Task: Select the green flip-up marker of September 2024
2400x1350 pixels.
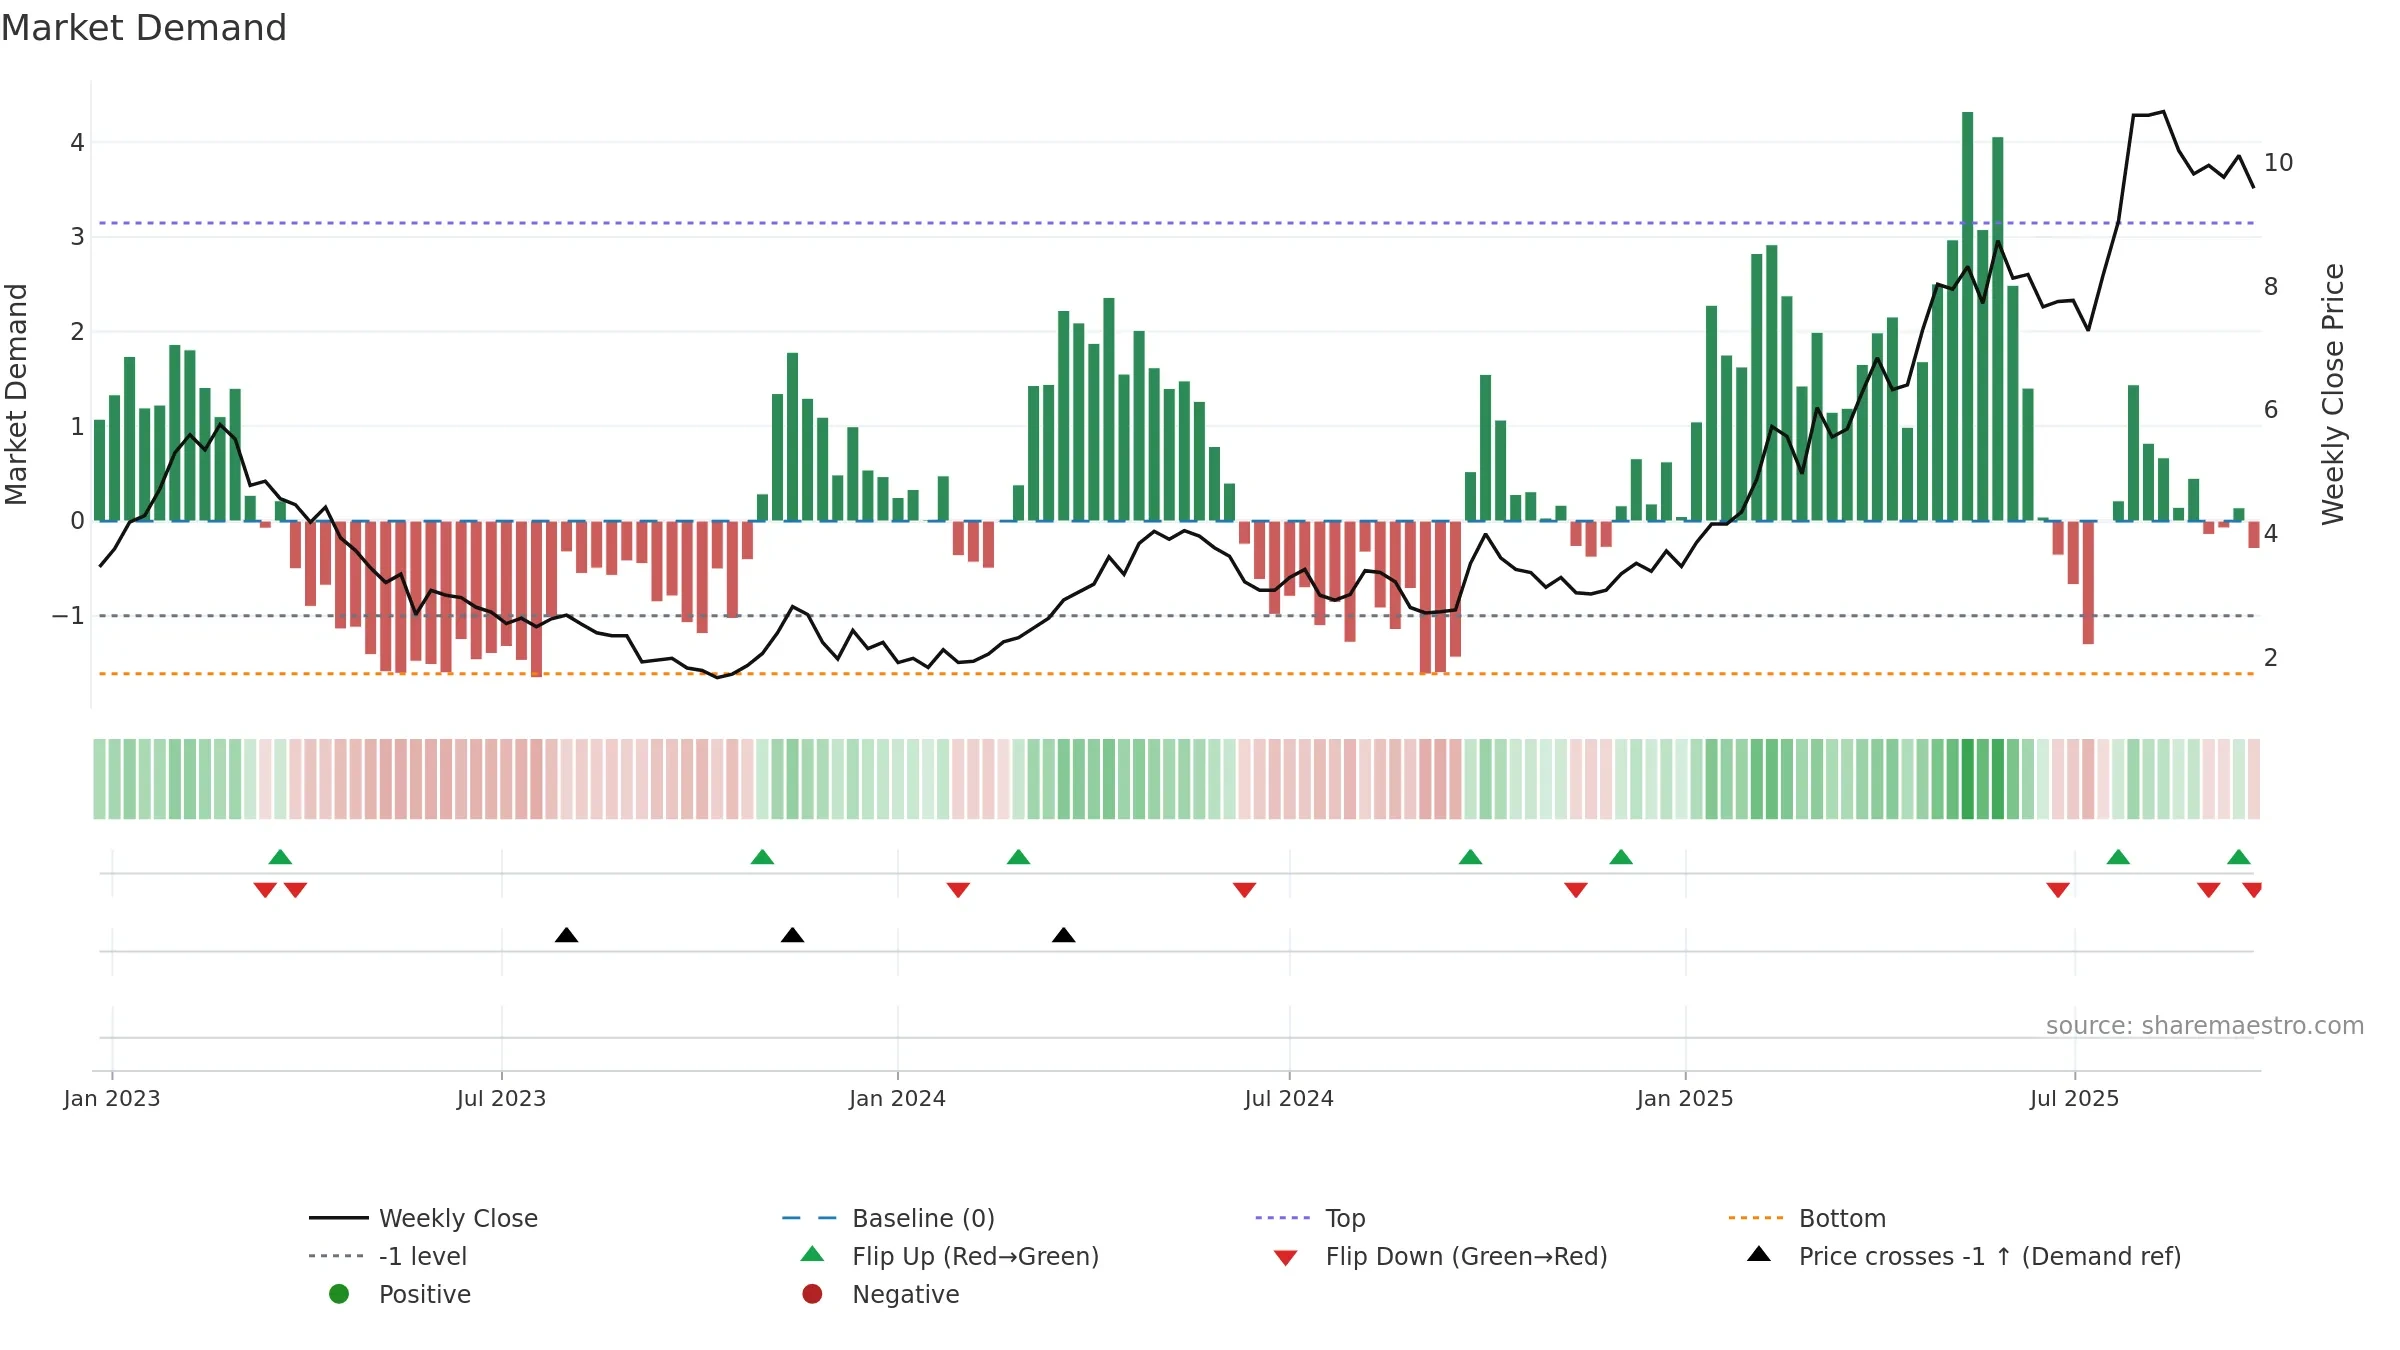Action: pos(1470,857)
